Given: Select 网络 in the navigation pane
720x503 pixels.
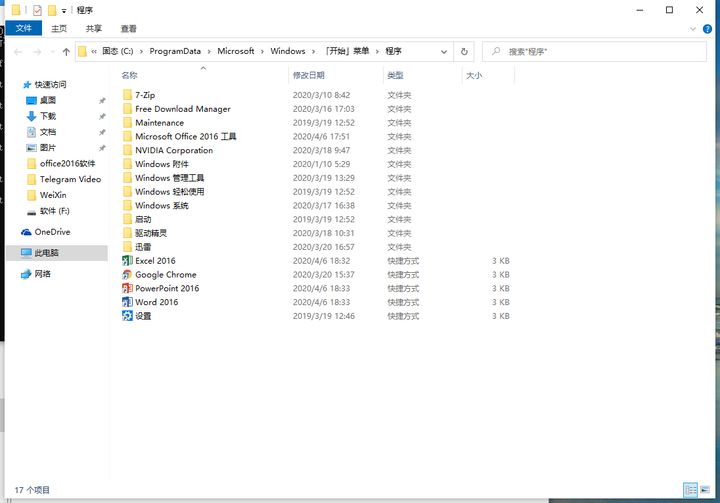Looking at the screenshot, I should click(x=42, y=274).
